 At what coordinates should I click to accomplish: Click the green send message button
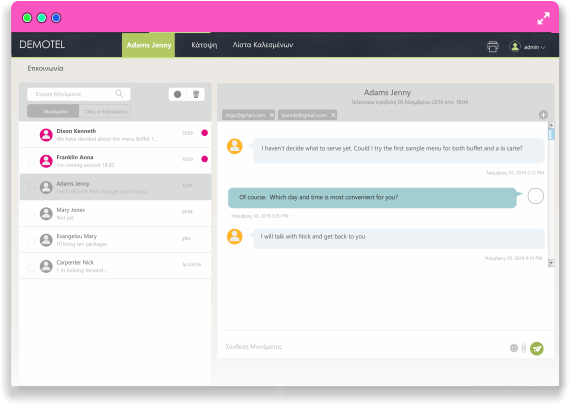coord(537,348)
